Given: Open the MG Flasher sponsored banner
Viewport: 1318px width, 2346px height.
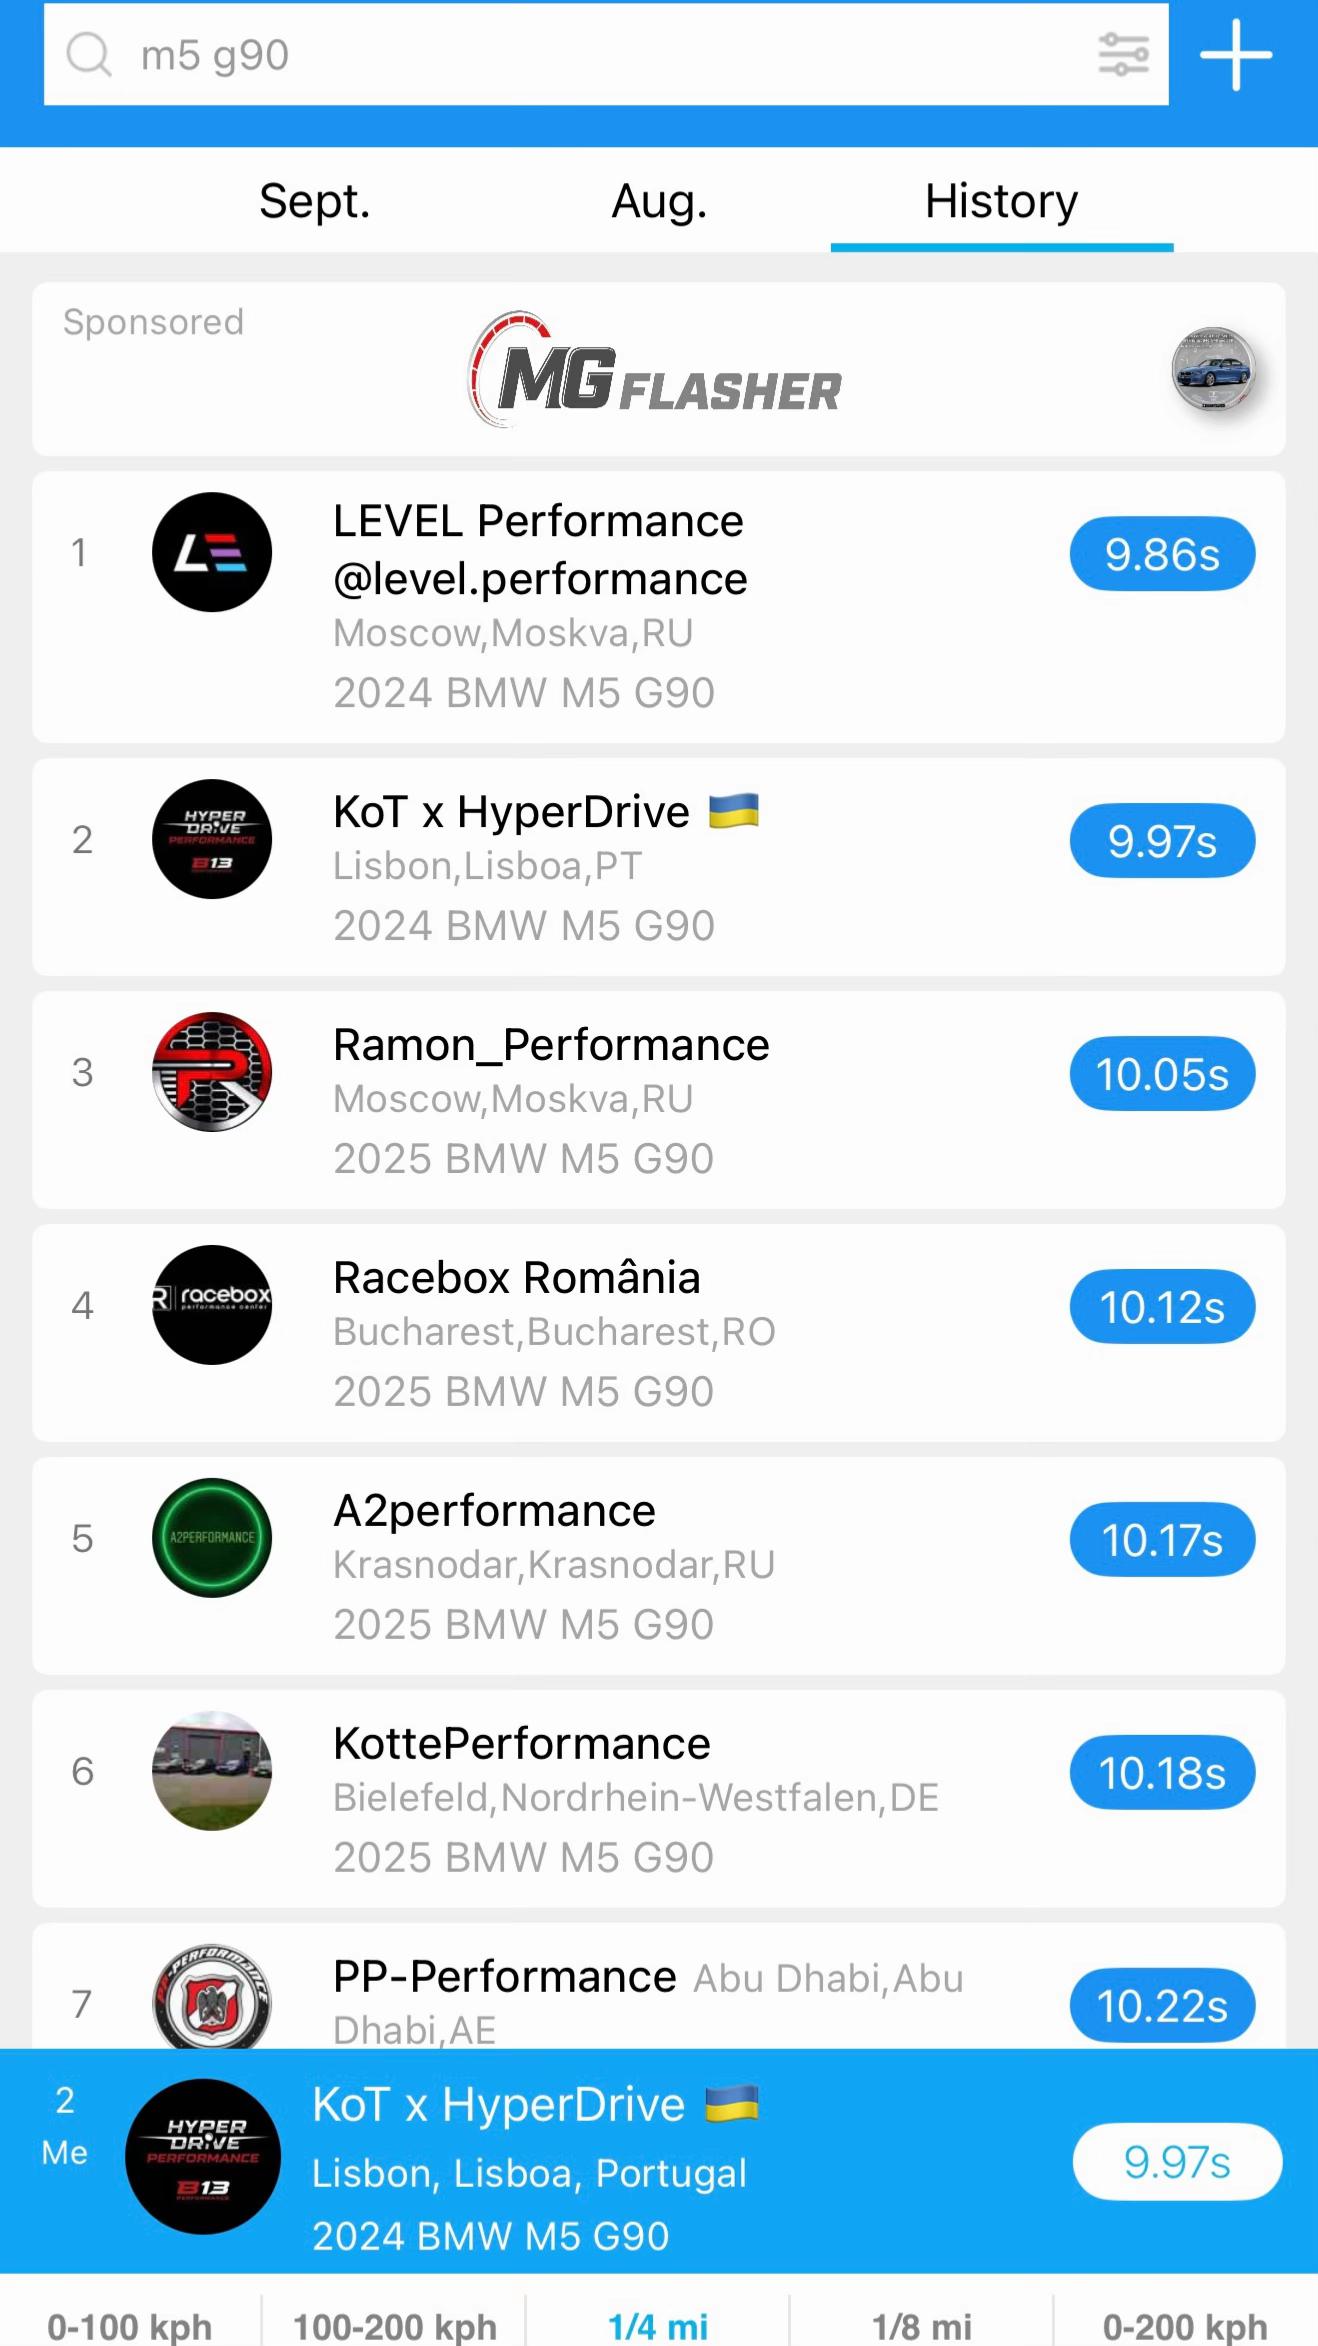Looking at the screenshot, I should [658, 369].
